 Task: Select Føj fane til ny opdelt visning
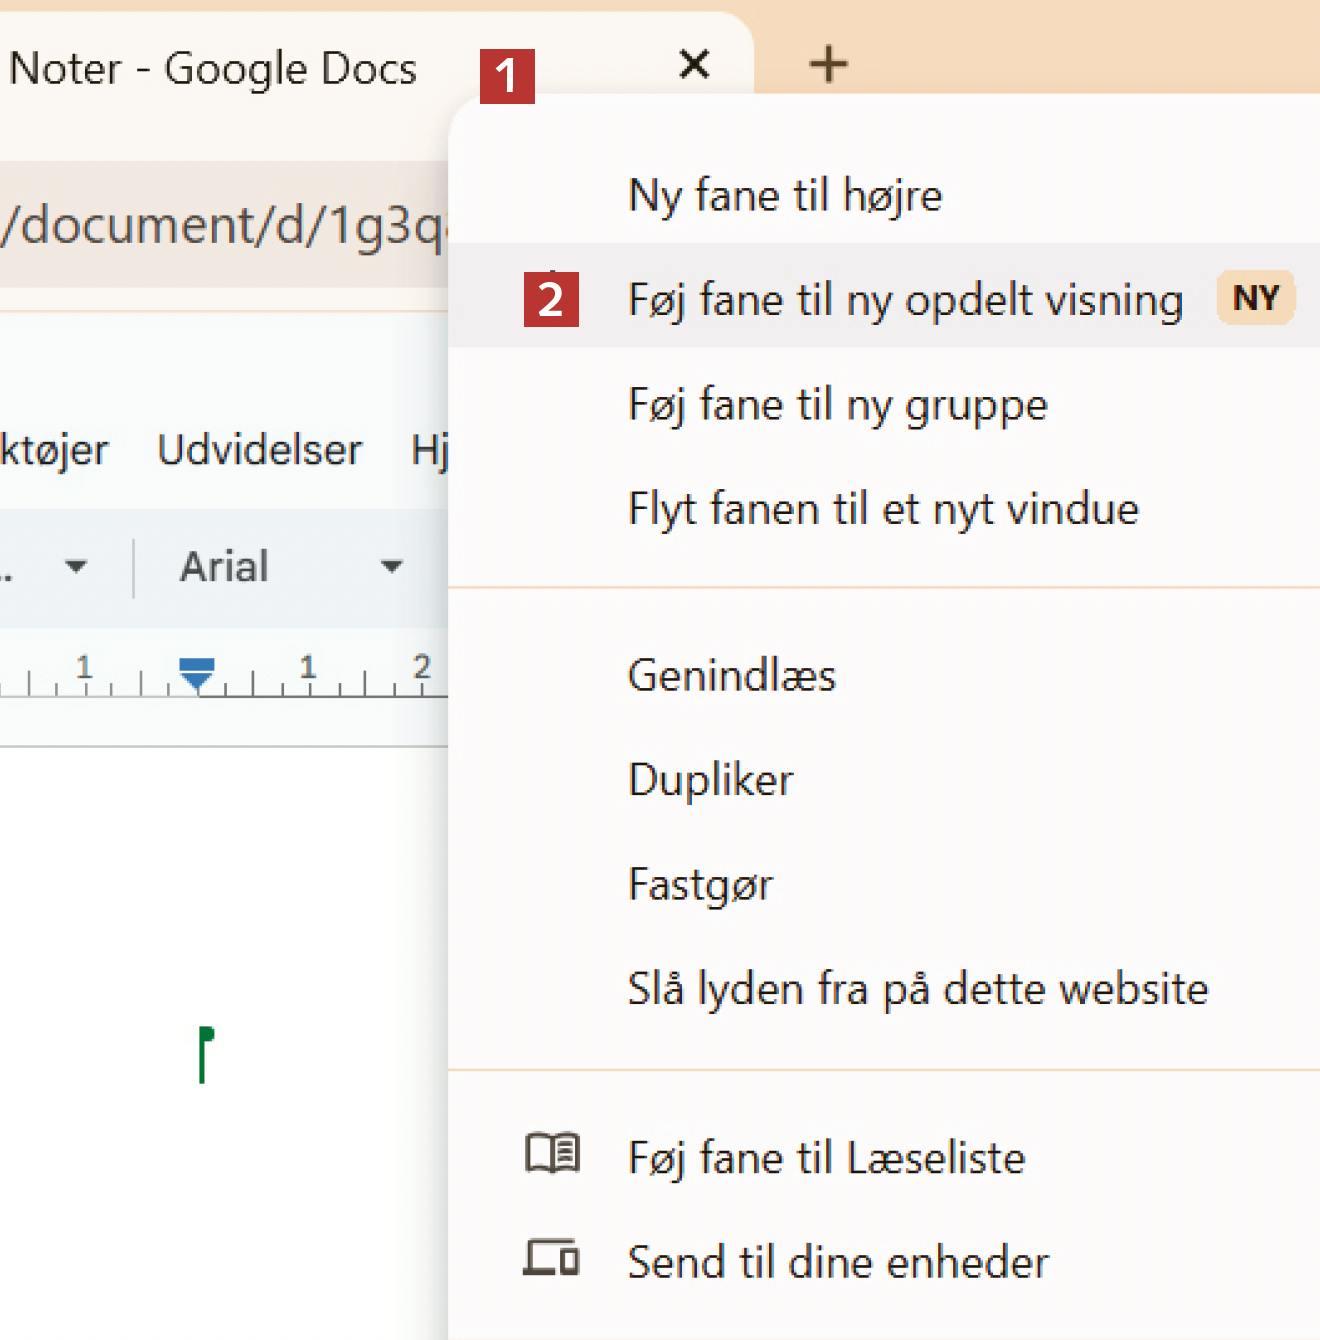pos(905,299)
